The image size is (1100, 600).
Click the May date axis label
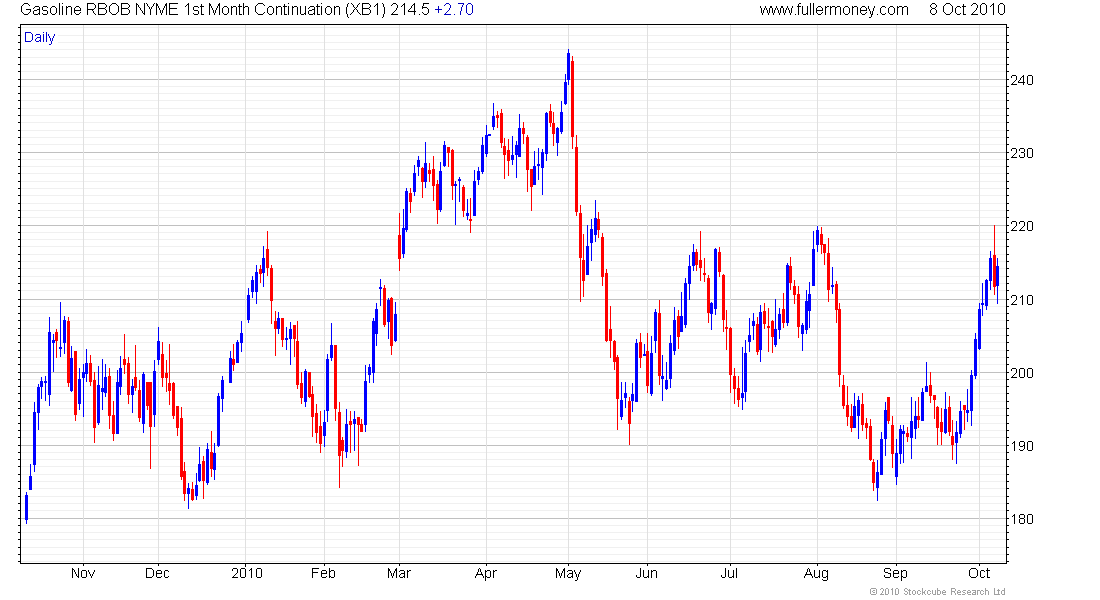(568, 573)
